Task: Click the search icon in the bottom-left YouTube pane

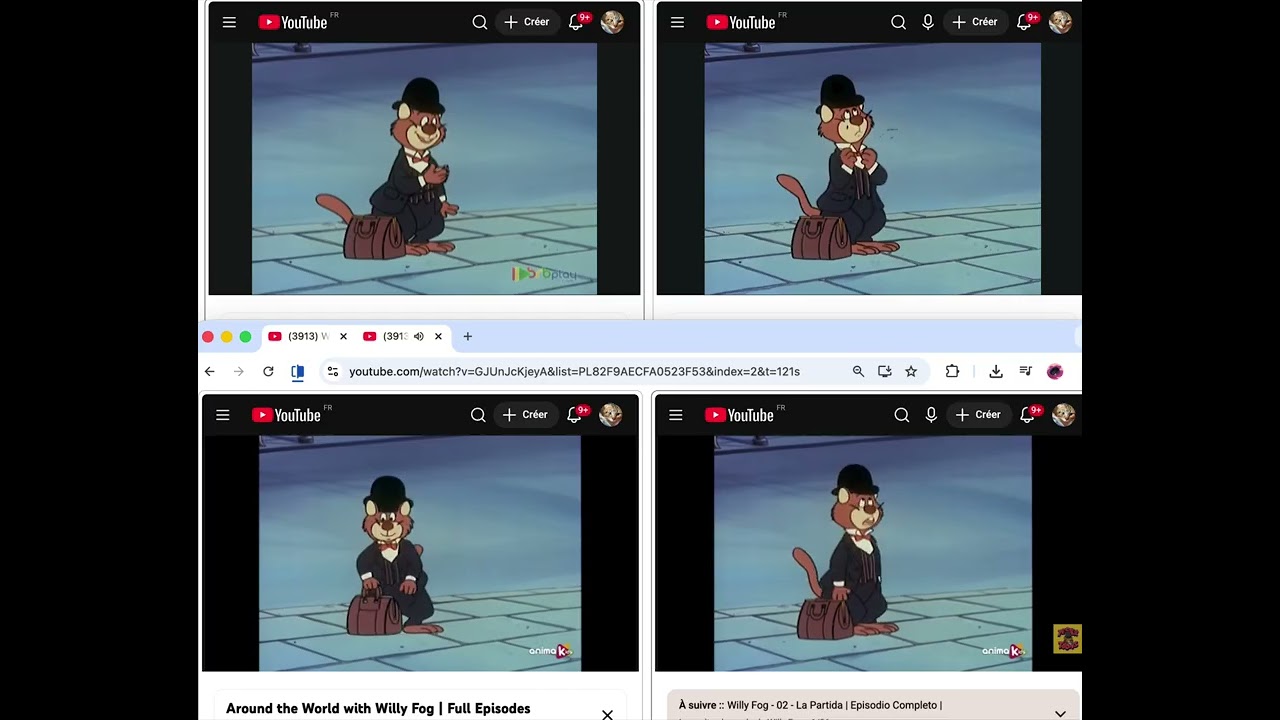Action: point(478,415)
